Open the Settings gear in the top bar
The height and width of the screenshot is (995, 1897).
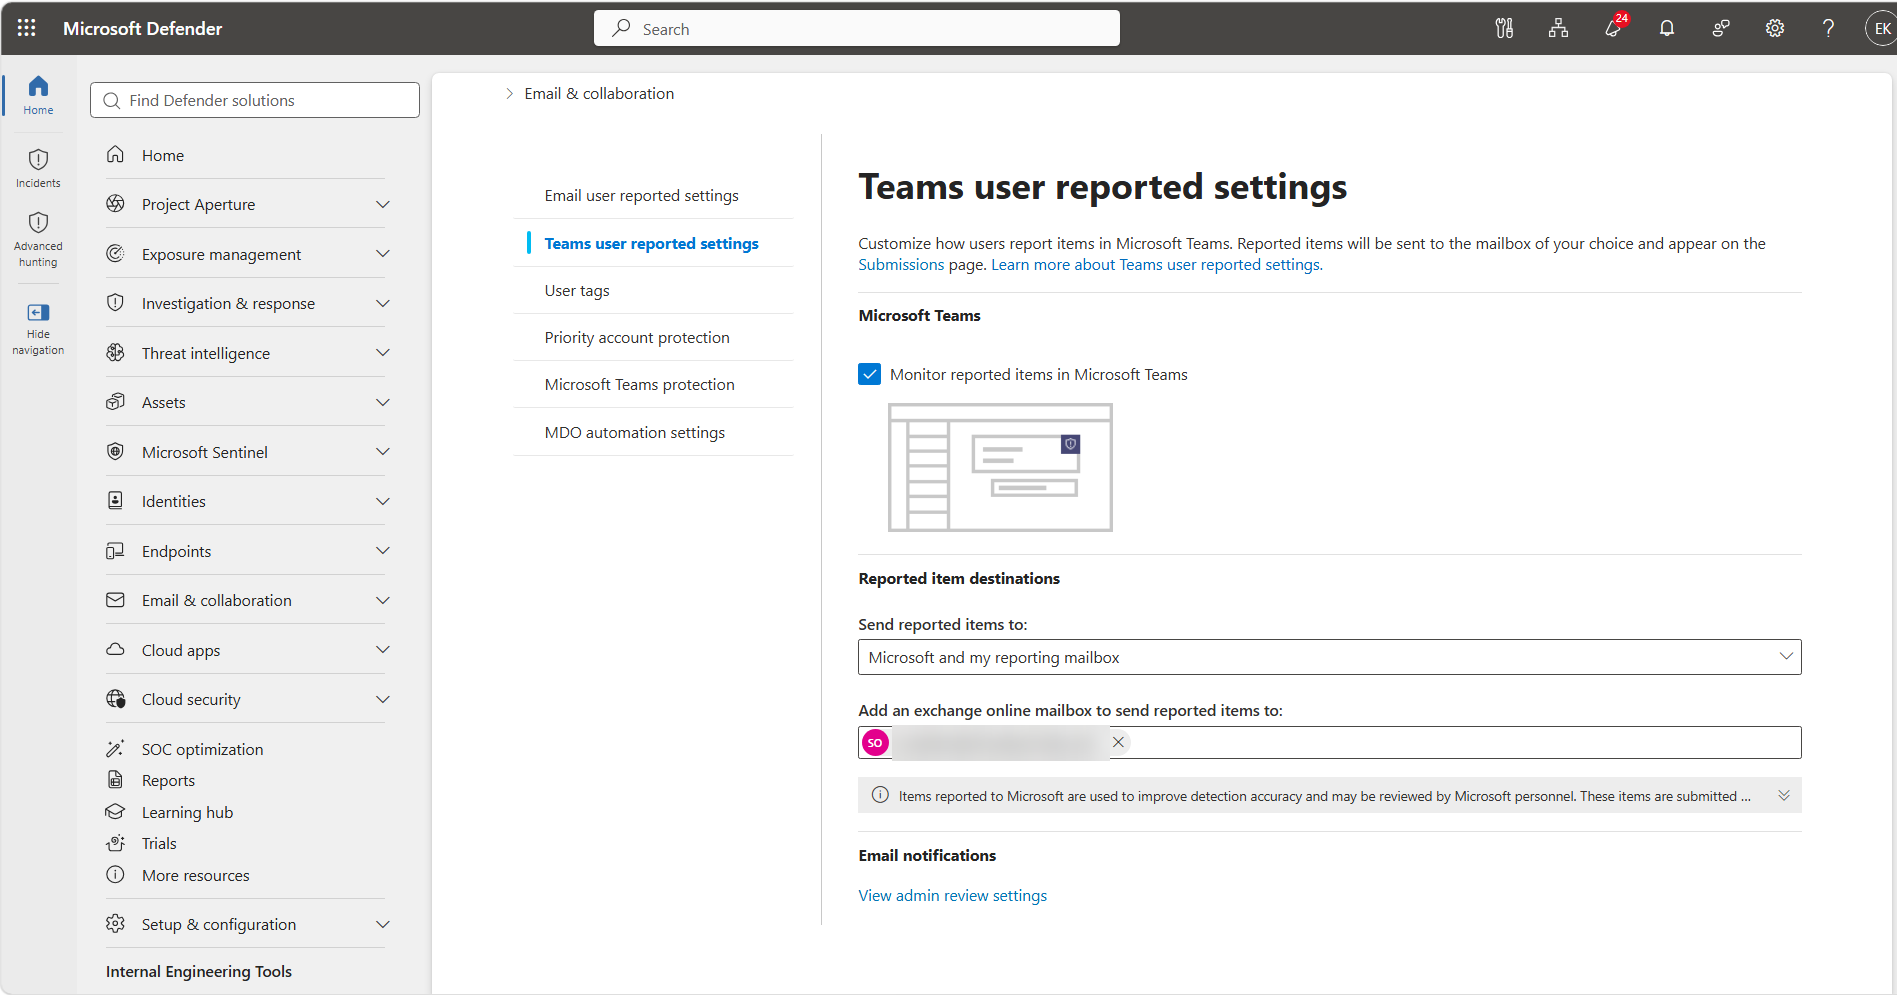[1775, 28]
